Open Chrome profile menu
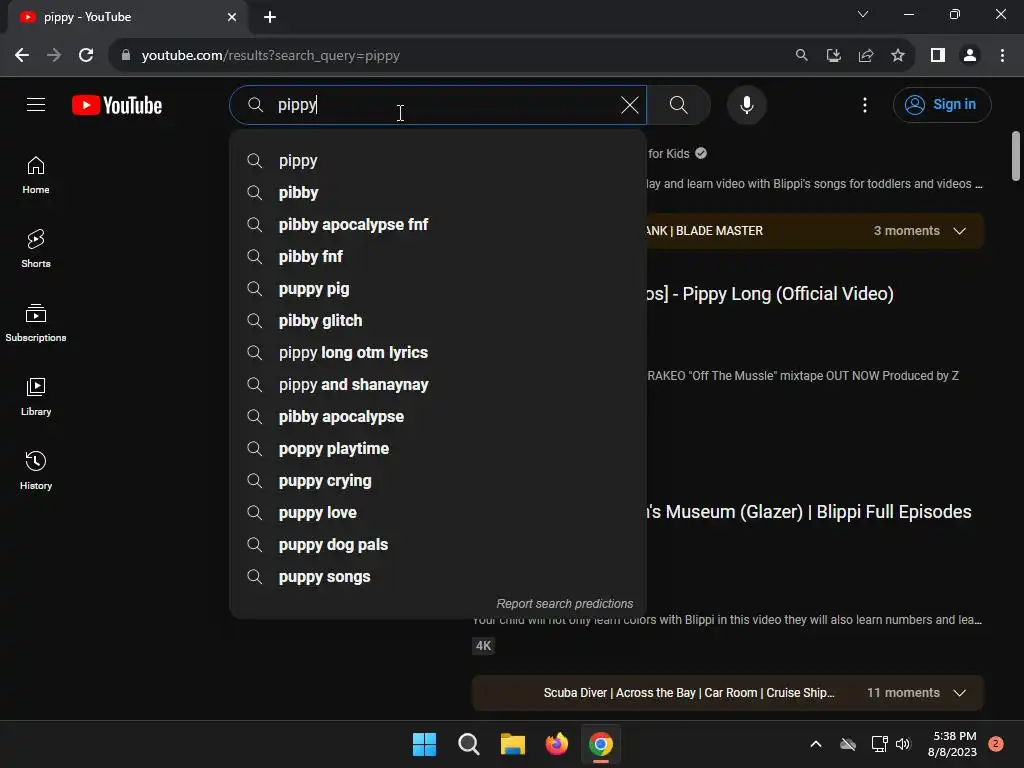 [x=970, y=56]
